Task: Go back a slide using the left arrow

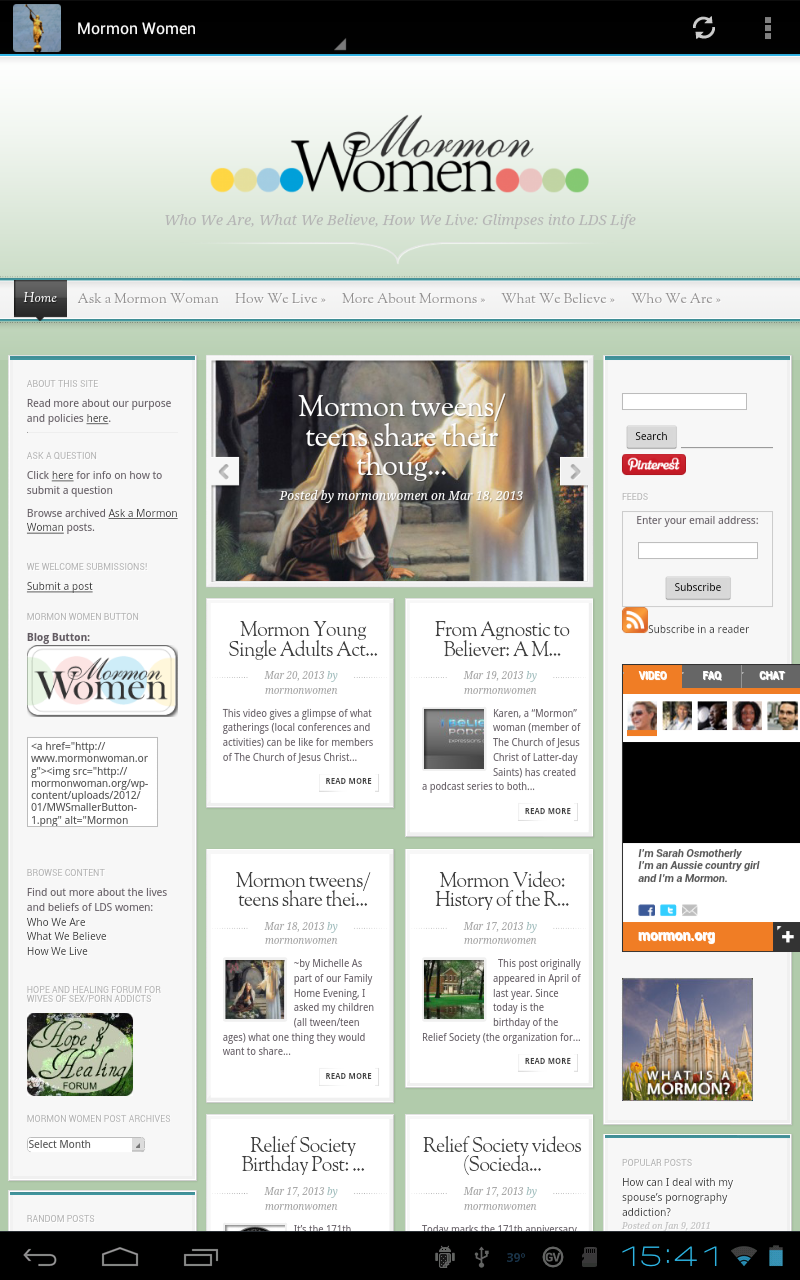Action: [x=225, y=471]
